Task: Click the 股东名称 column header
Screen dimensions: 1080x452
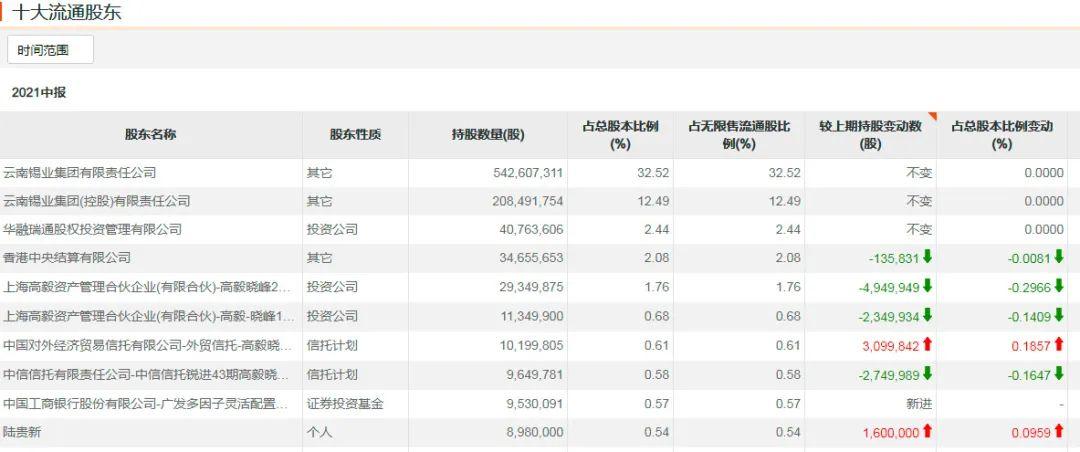Action: [151, 135]
